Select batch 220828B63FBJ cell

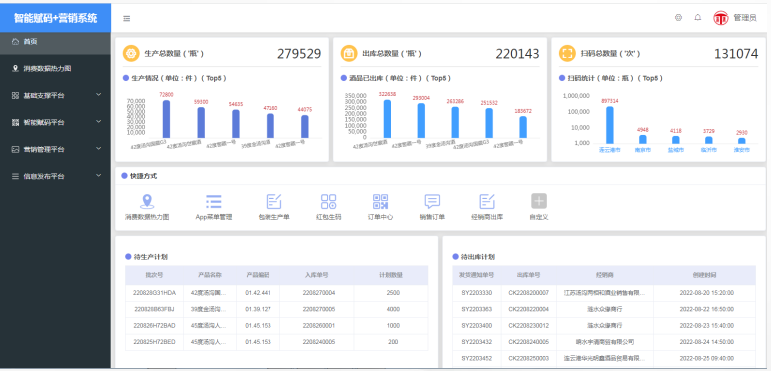[154, 309]
